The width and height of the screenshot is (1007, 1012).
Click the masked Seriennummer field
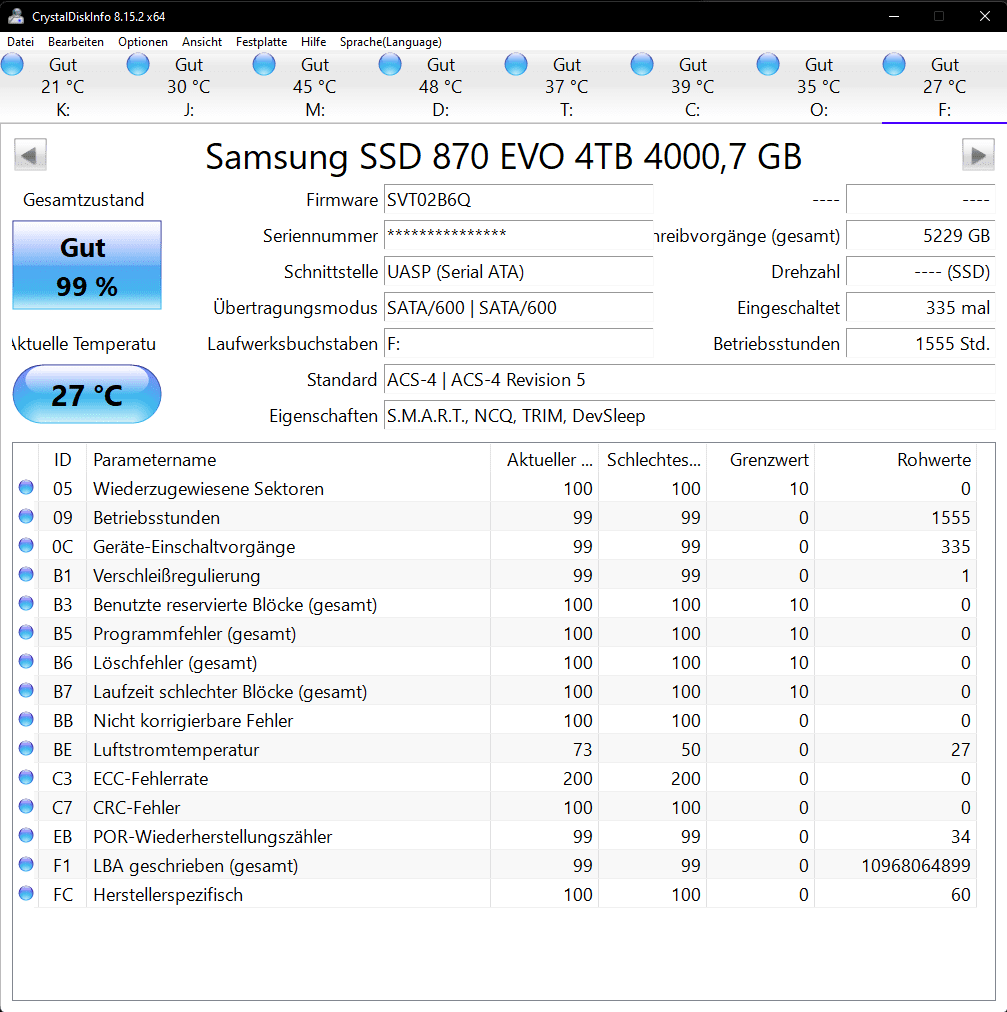[518, 236]
